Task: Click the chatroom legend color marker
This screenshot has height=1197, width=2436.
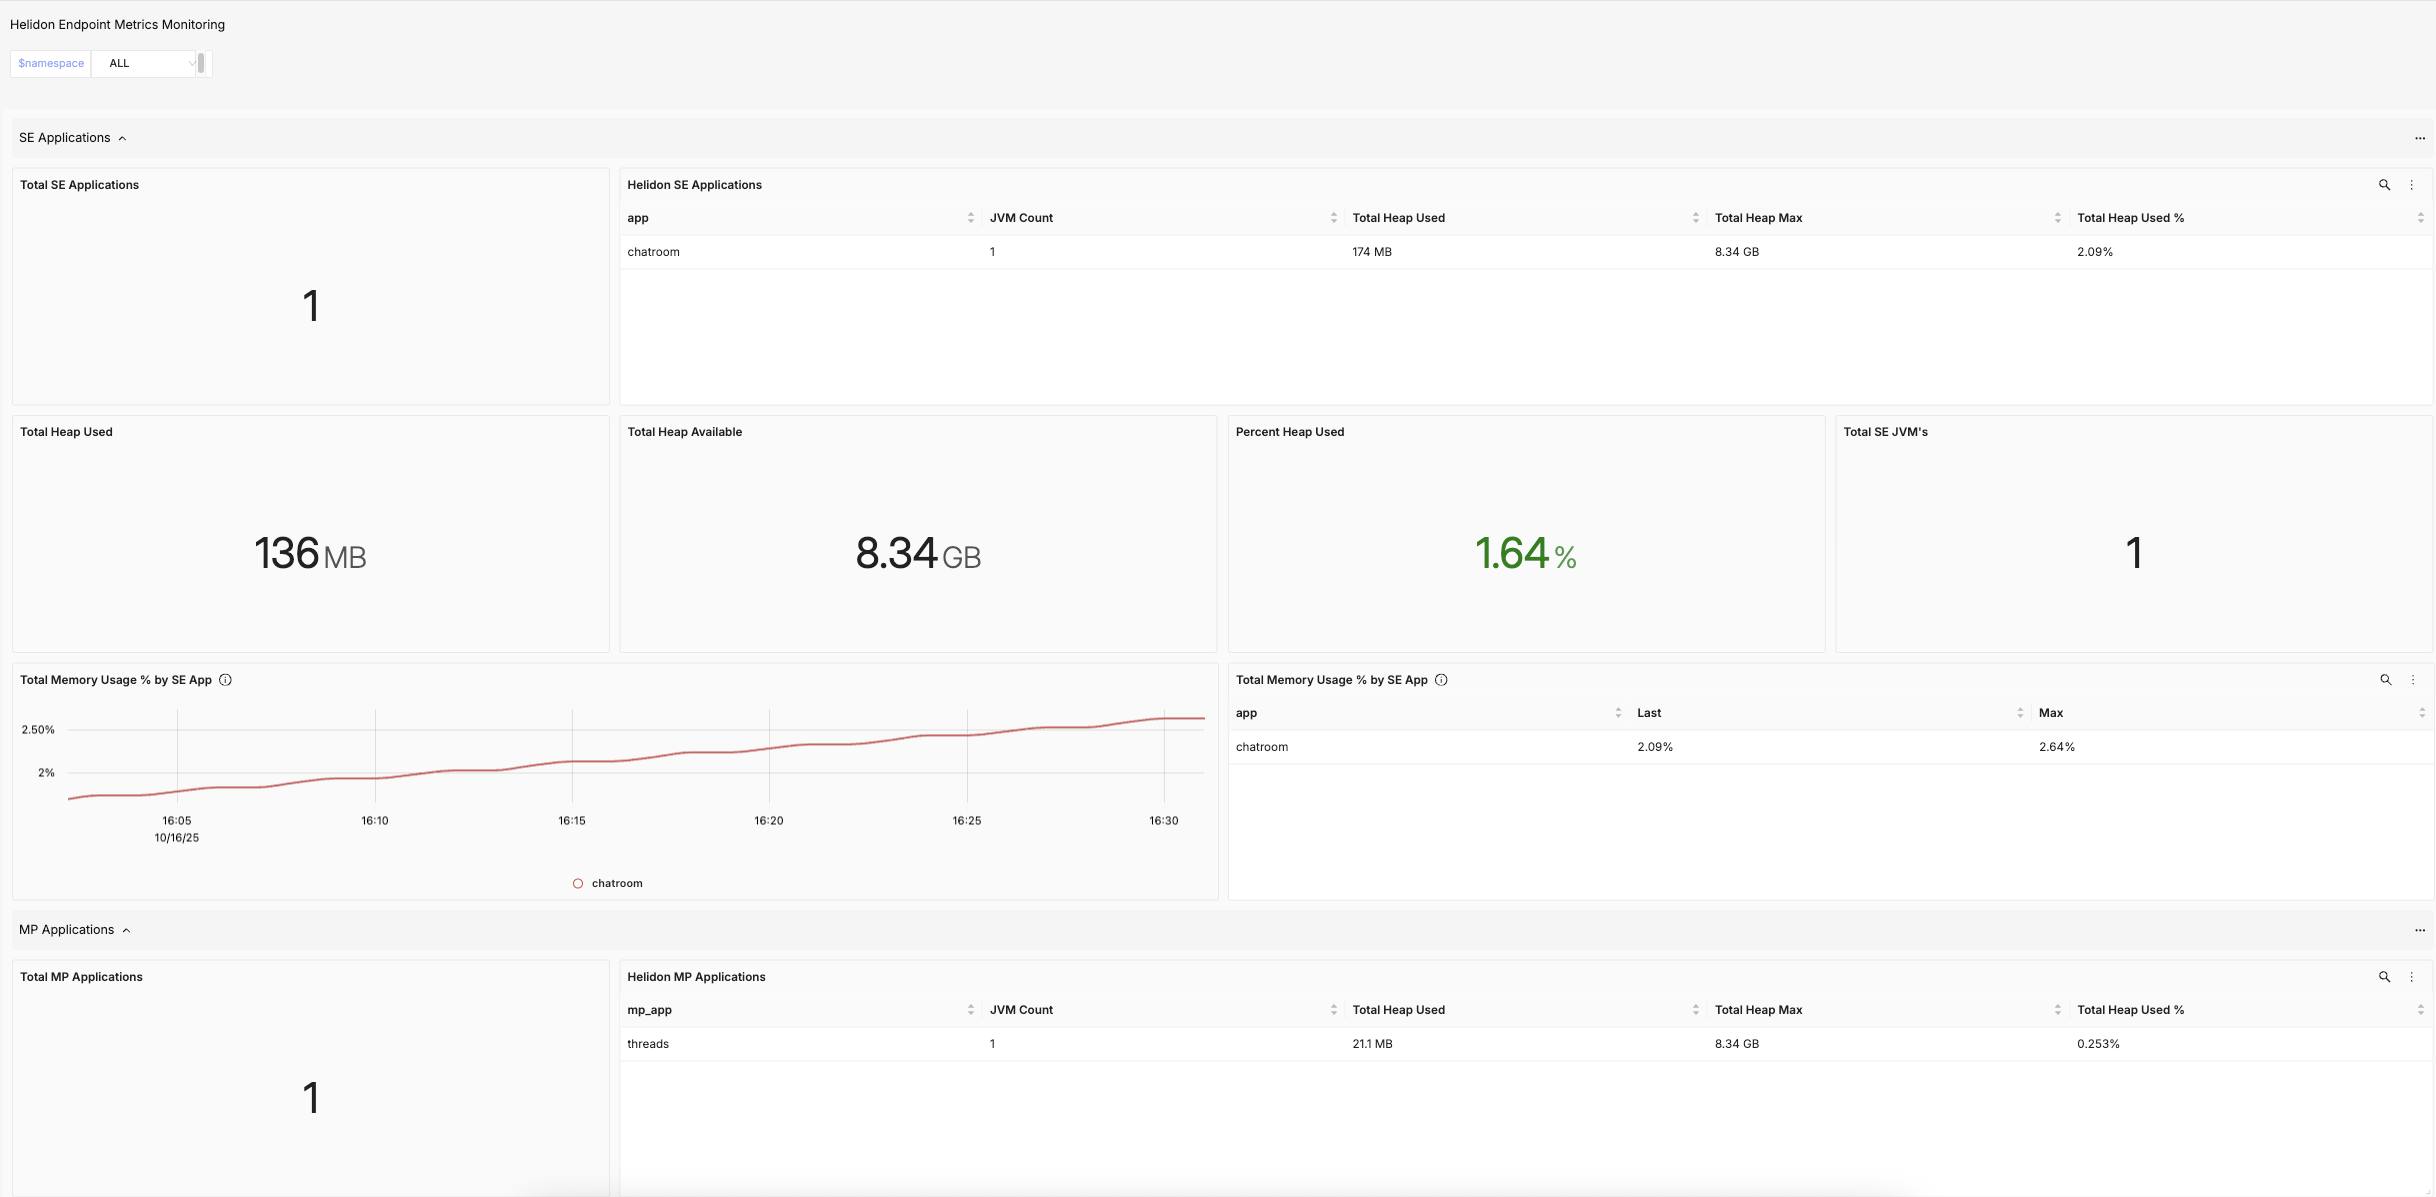Action: pyautogui.click(x=578, y=883)
